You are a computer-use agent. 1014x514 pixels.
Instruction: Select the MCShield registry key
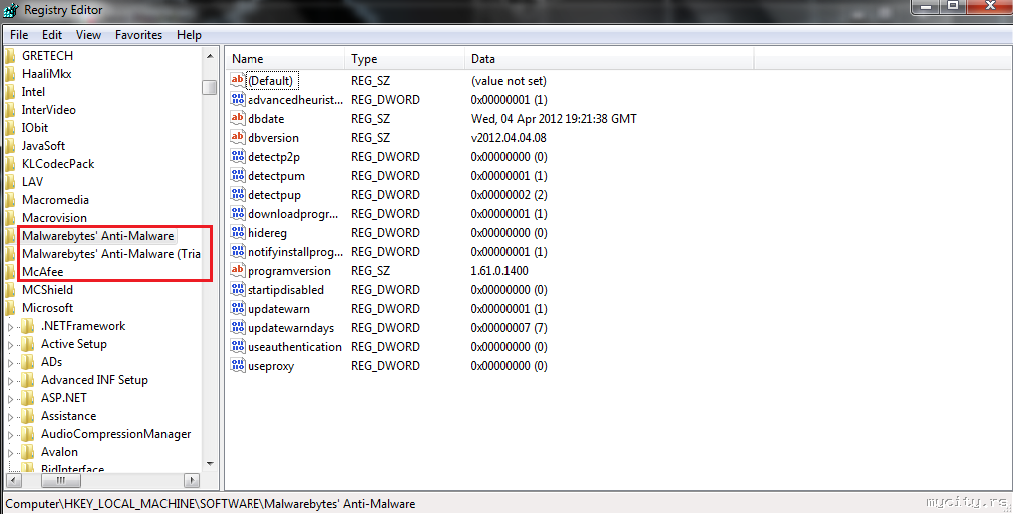pos(47,290)
